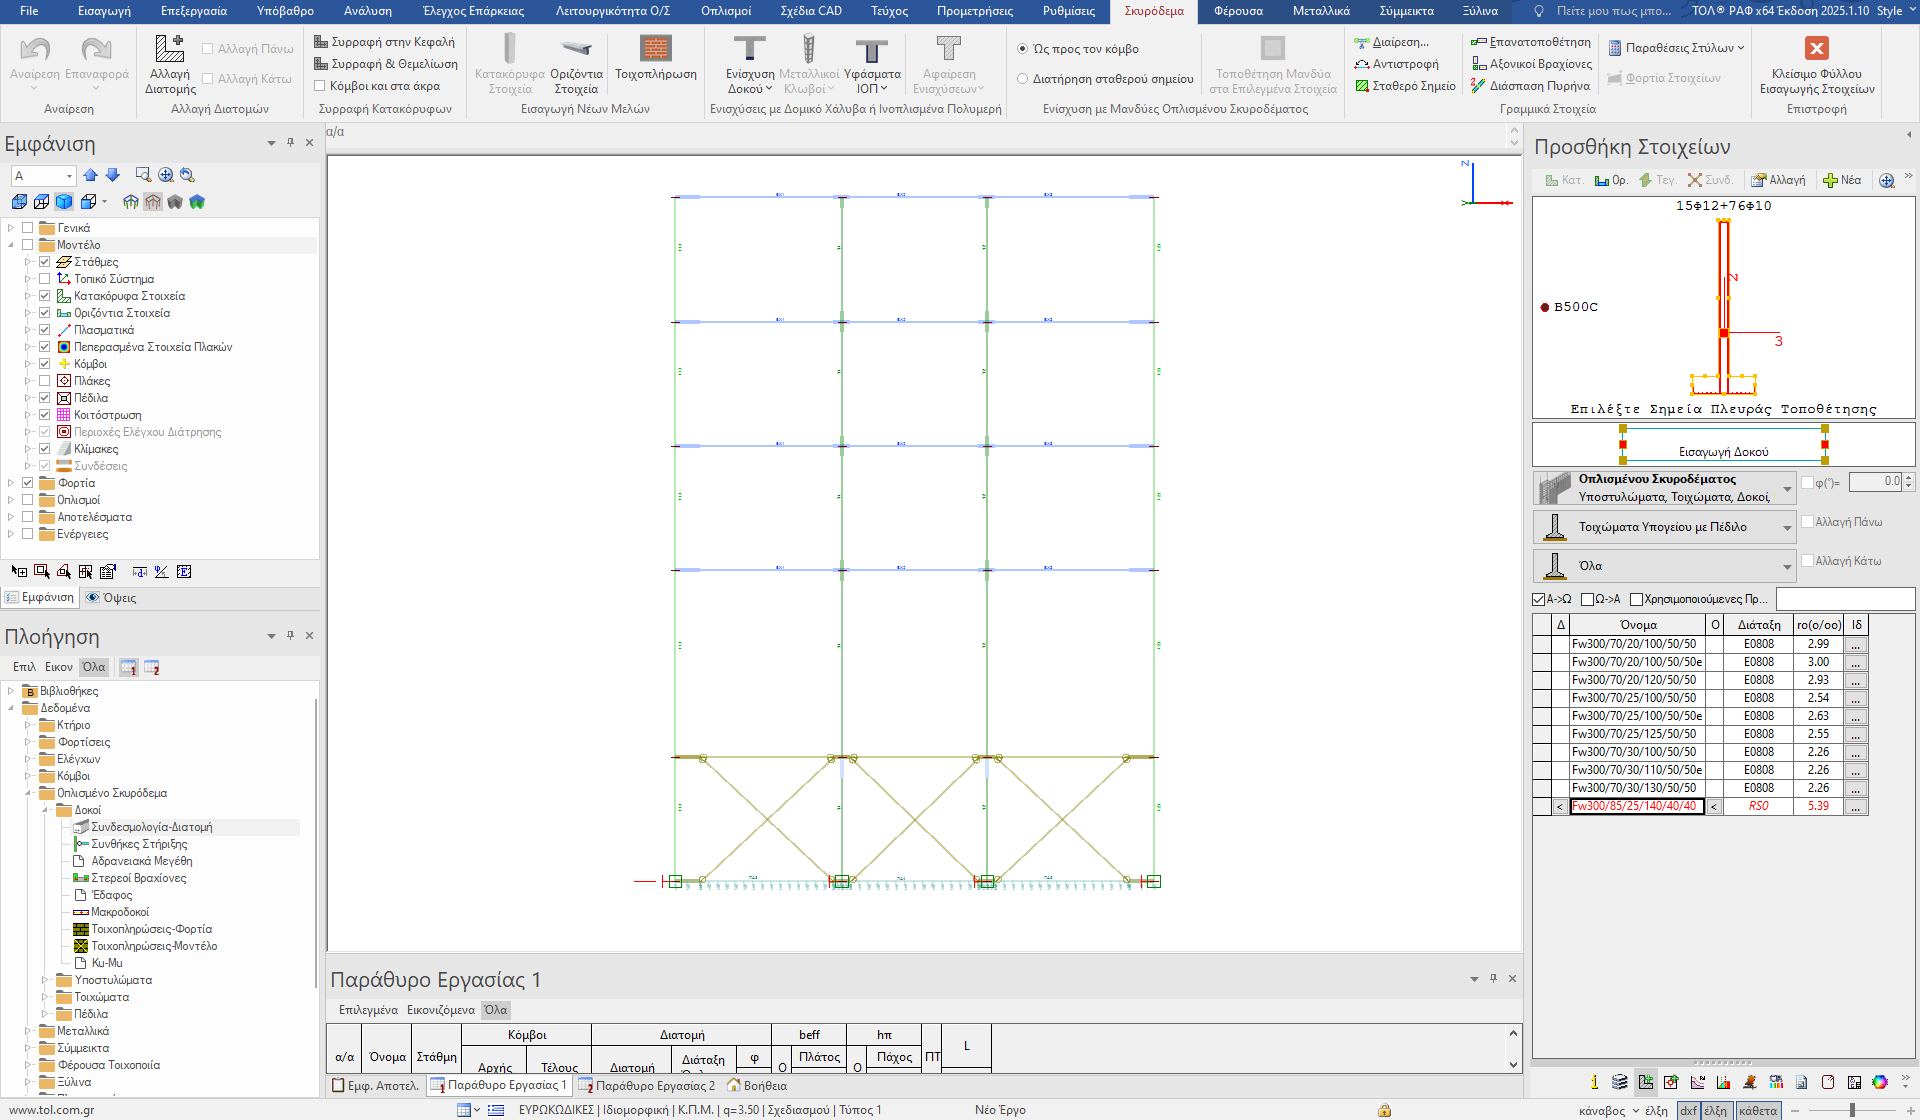Click the close Κλείσιμο Φύλλου Εισαγωγής Στοιχείων button
This screenshot has height=1120, width=1920.
coord(1816,49)
